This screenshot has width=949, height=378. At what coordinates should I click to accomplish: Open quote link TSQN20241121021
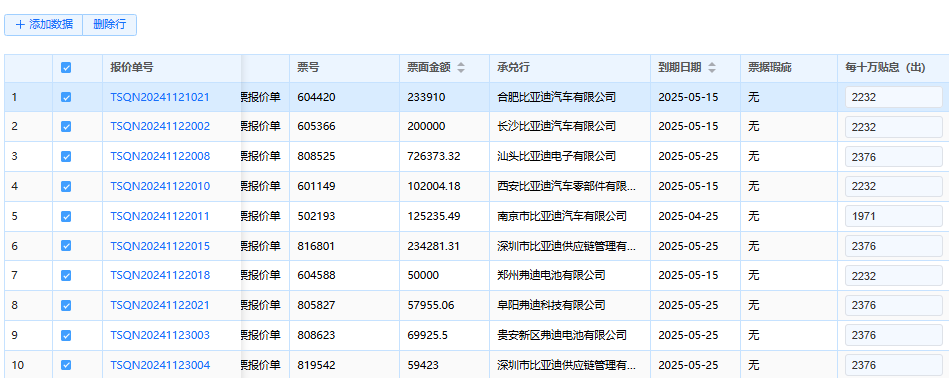pos(160,97)
